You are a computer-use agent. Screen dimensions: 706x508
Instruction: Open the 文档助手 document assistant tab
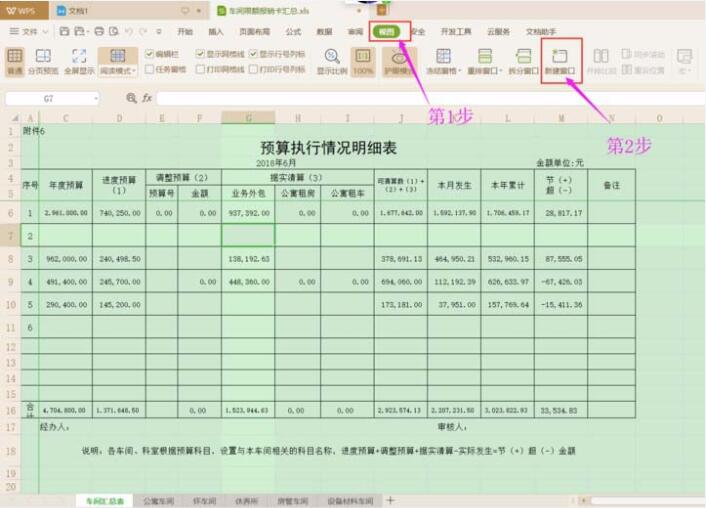coord(540,32)
